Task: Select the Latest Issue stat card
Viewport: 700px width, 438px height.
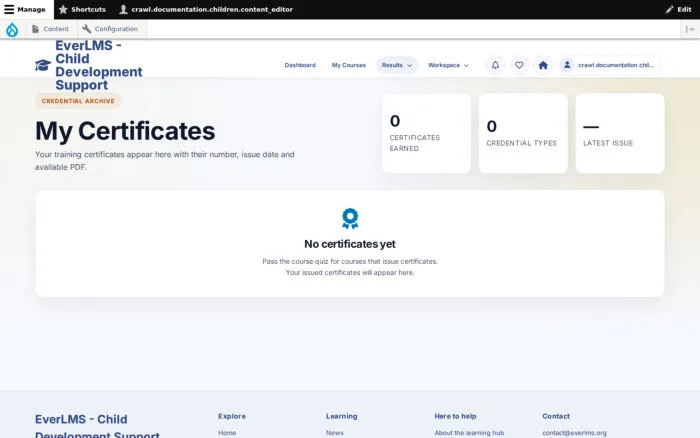Action: pos(620,133)
